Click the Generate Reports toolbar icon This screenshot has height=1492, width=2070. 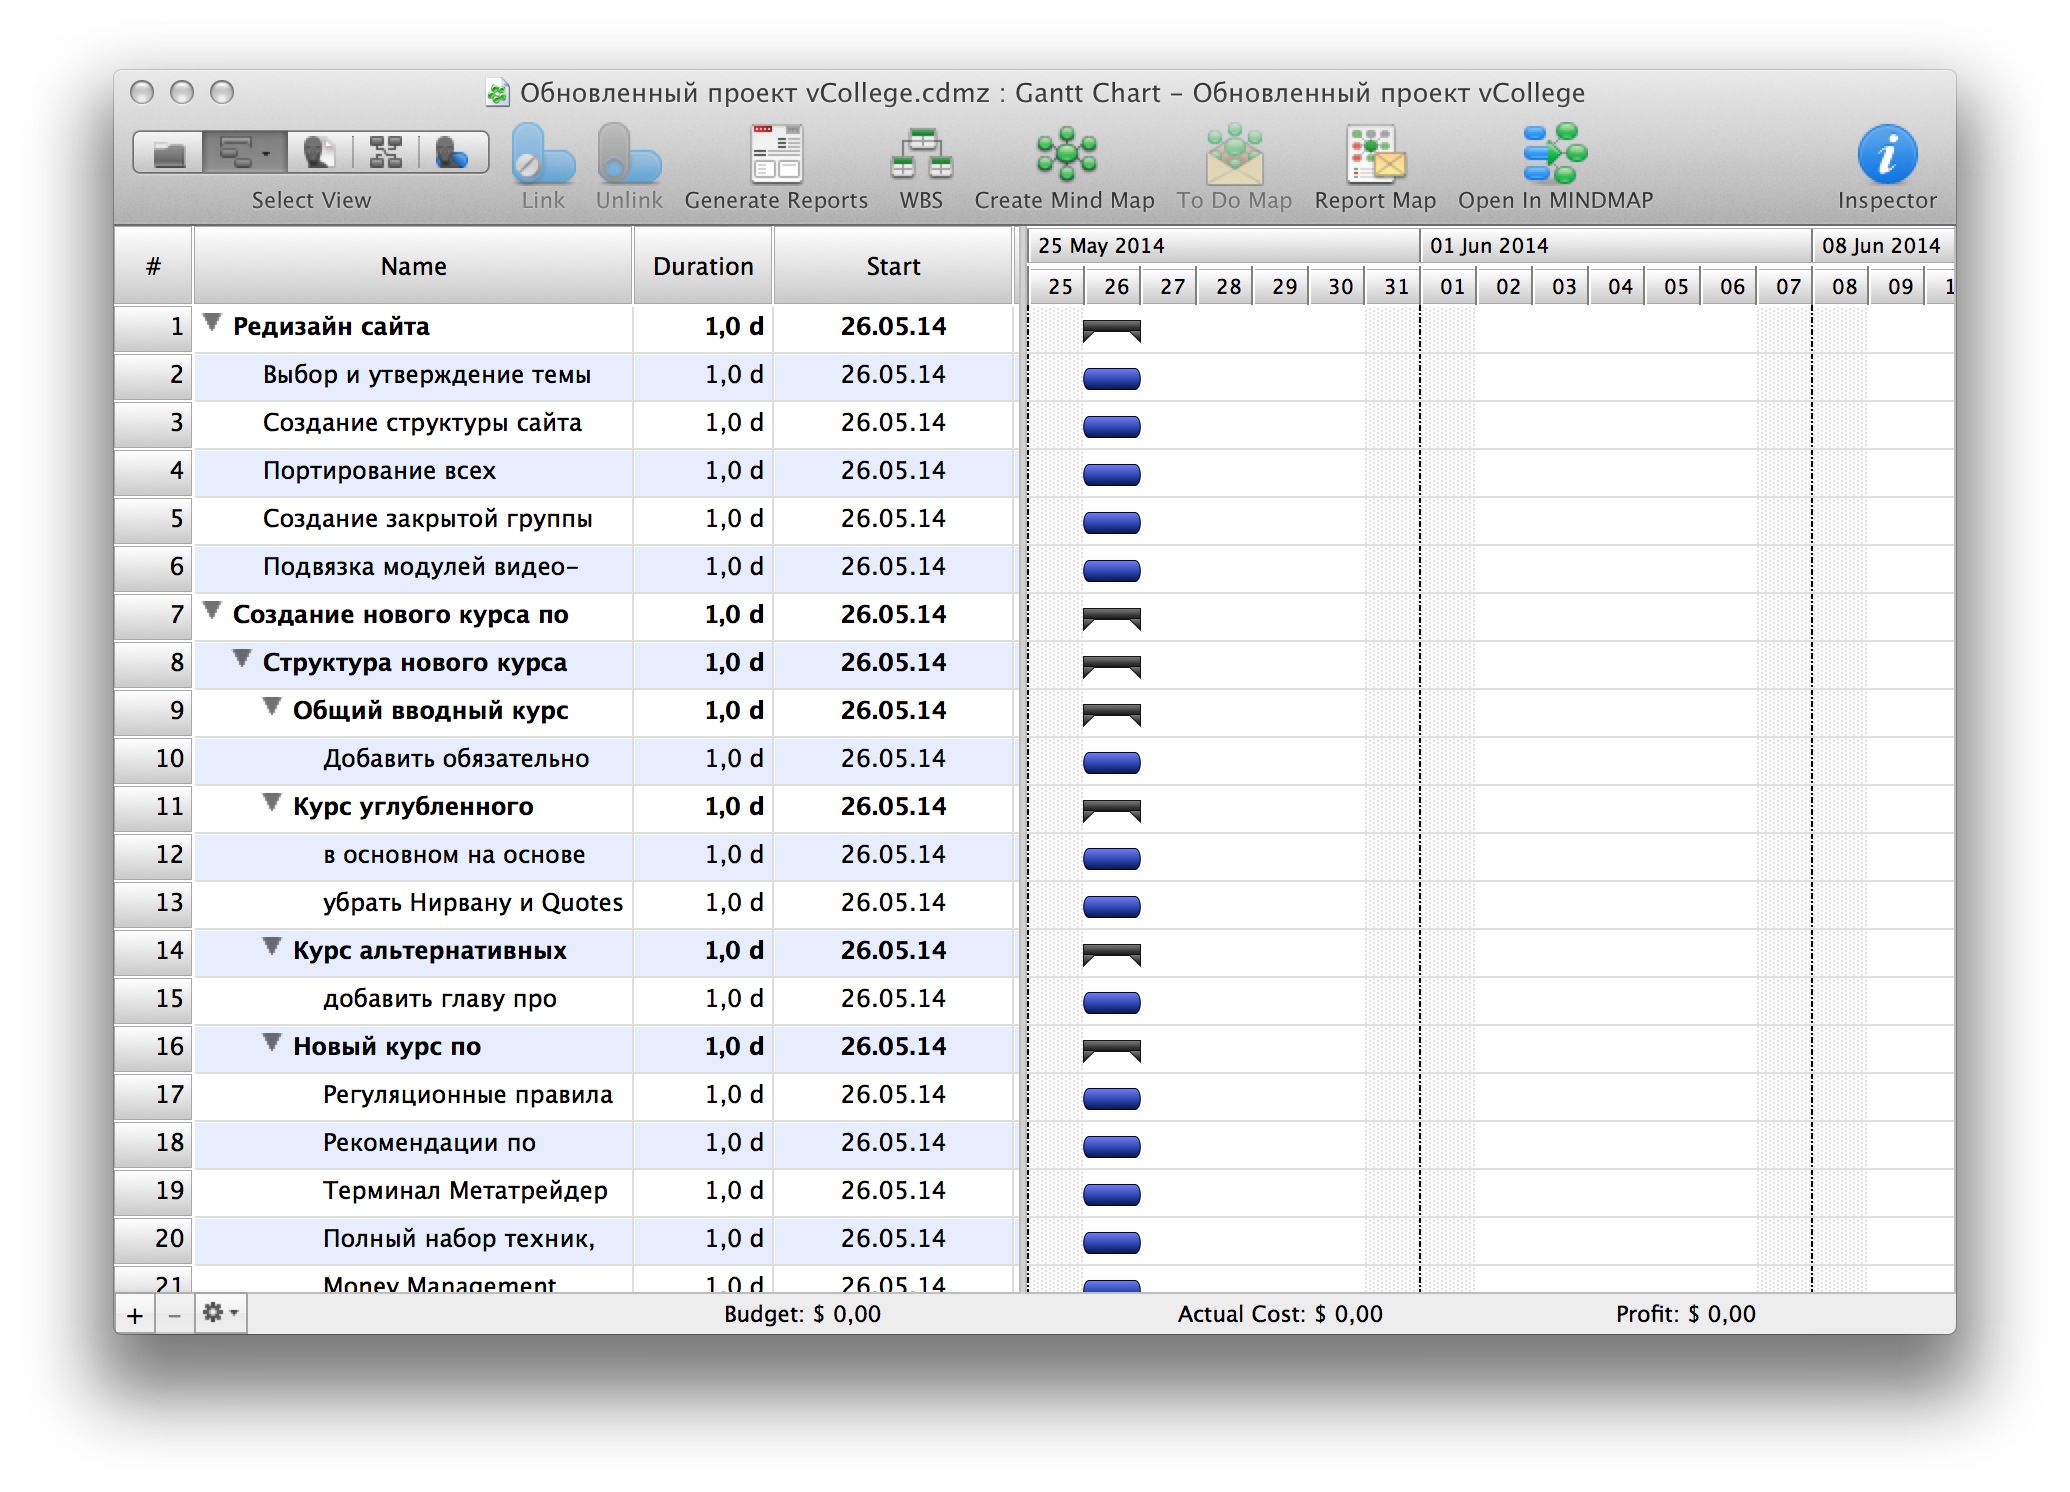[x=776, y=155]
